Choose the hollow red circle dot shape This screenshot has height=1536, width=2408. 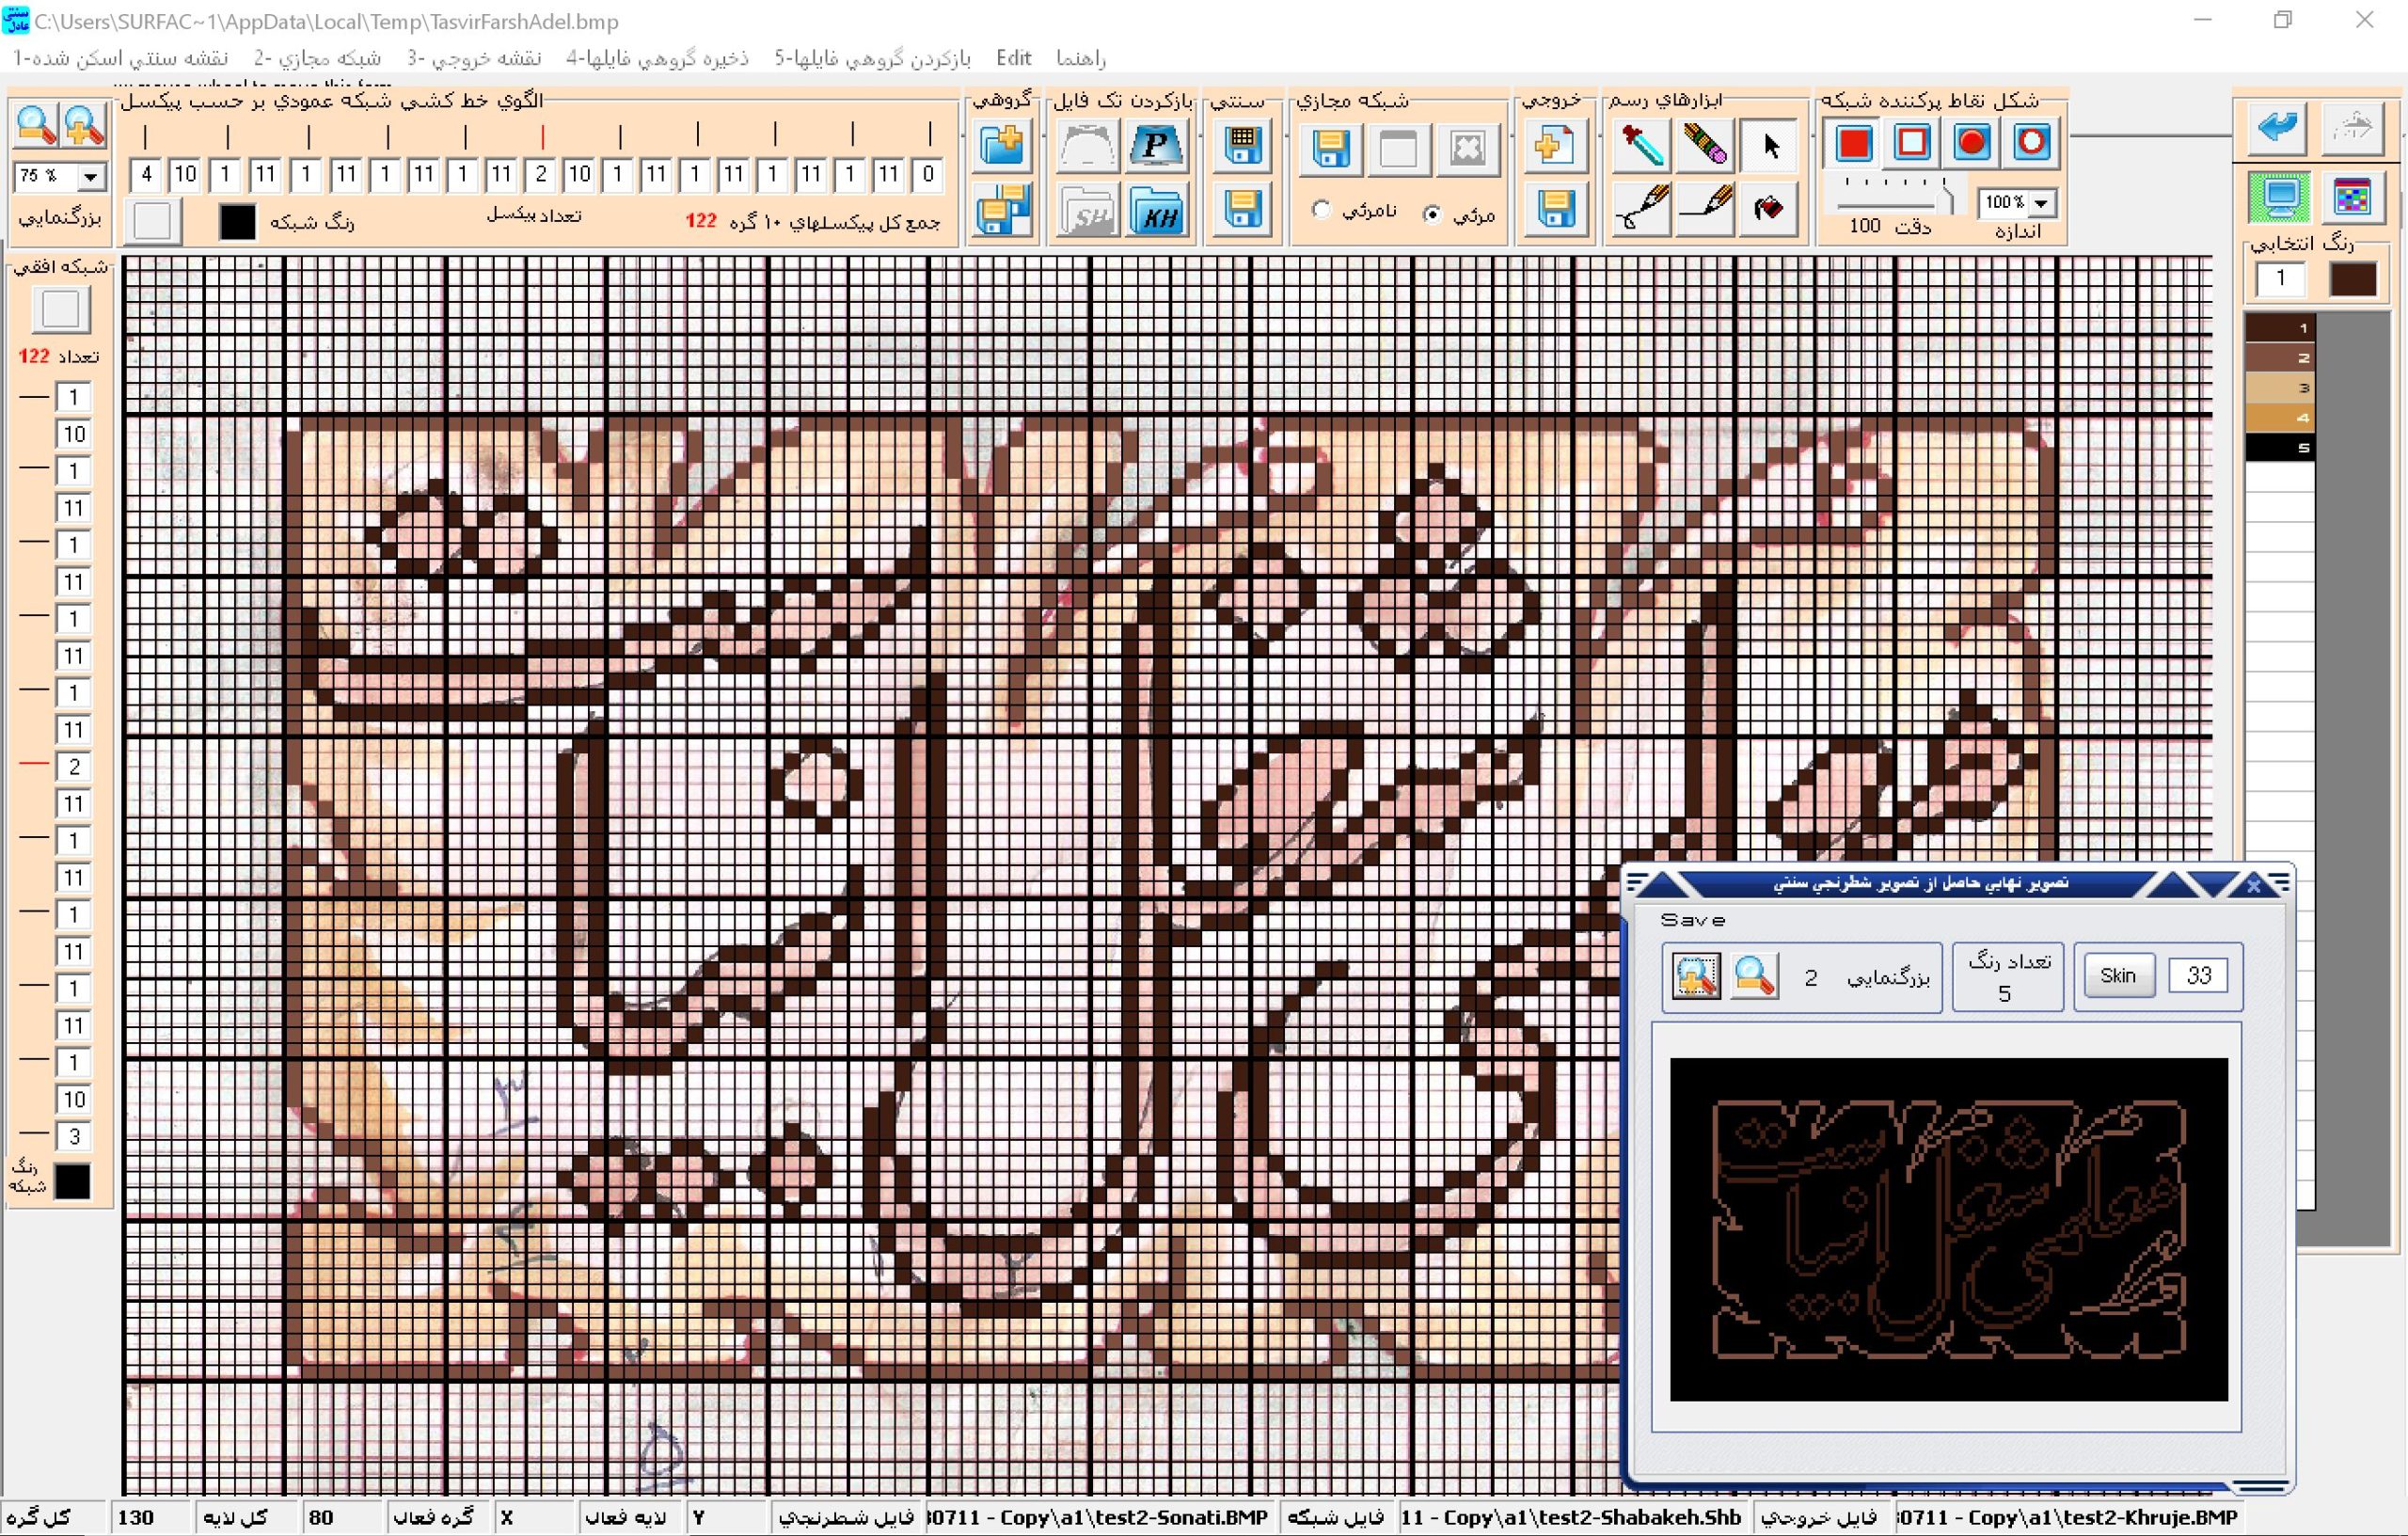click(2031, 143)
